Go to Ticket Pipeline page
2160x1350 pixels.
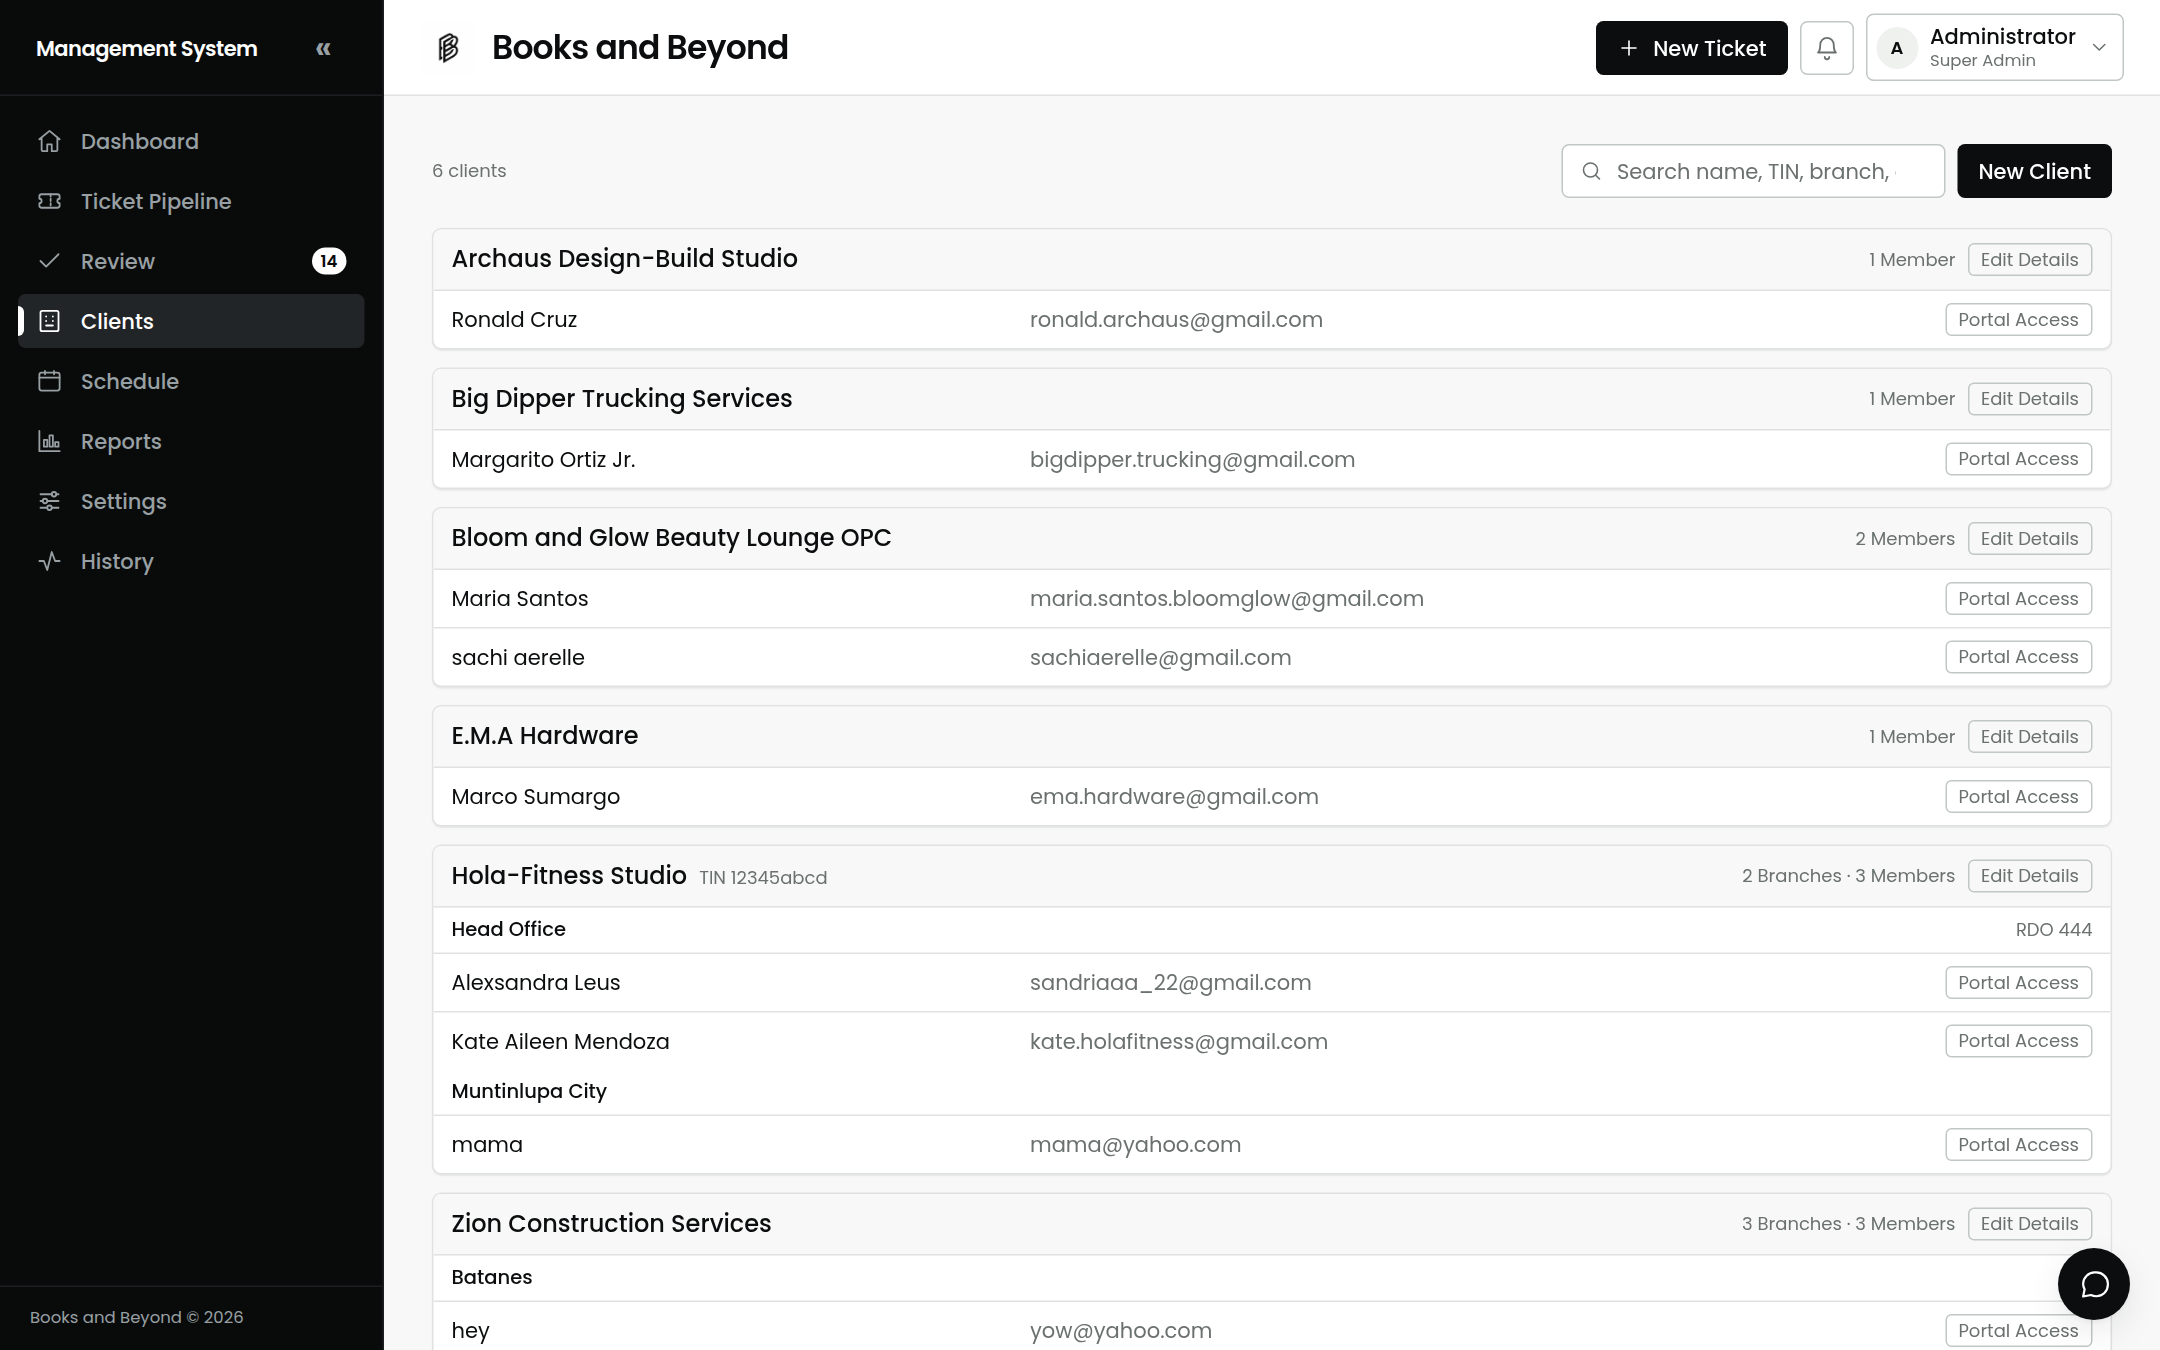191,201
